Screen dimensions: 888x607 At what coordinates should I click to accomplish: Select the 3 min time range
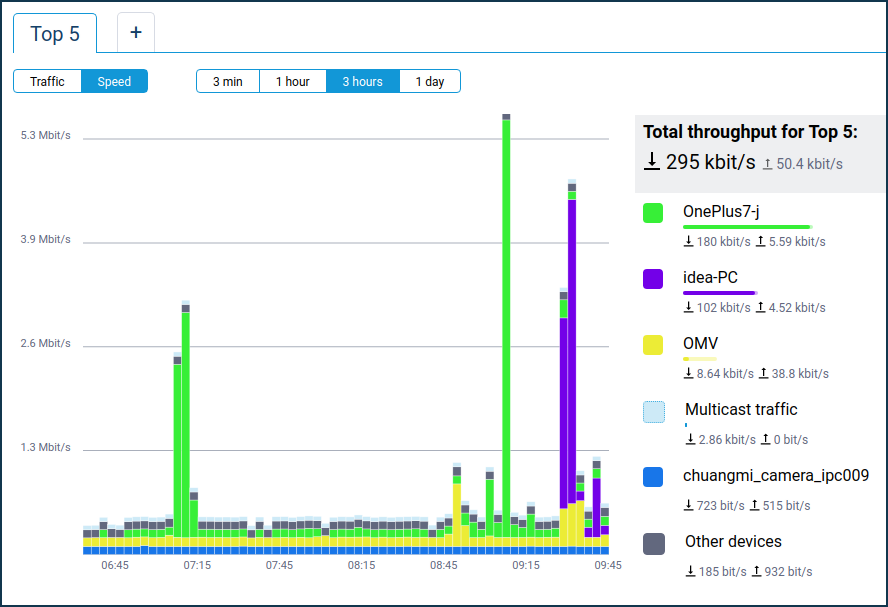228,81
